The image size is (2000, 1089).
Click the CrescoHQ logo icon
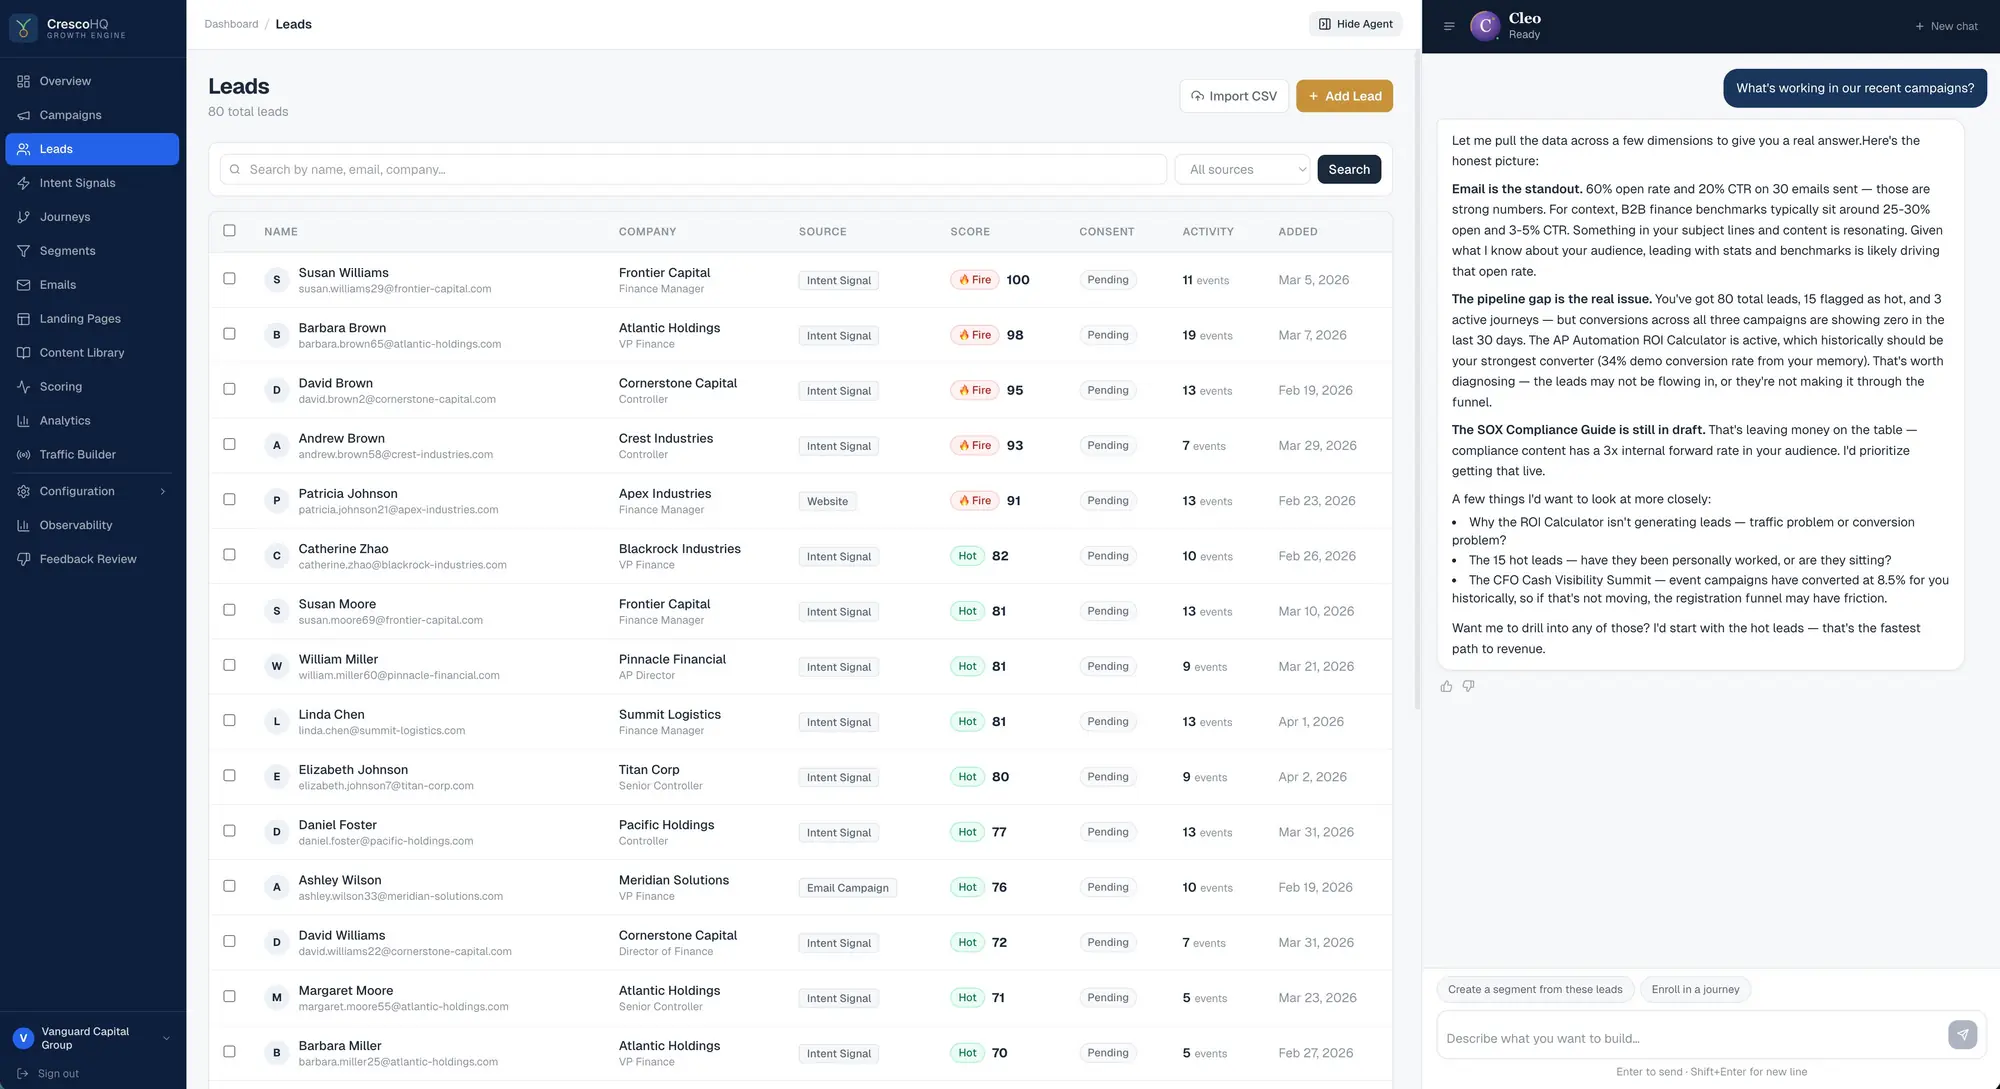point(23,28)
